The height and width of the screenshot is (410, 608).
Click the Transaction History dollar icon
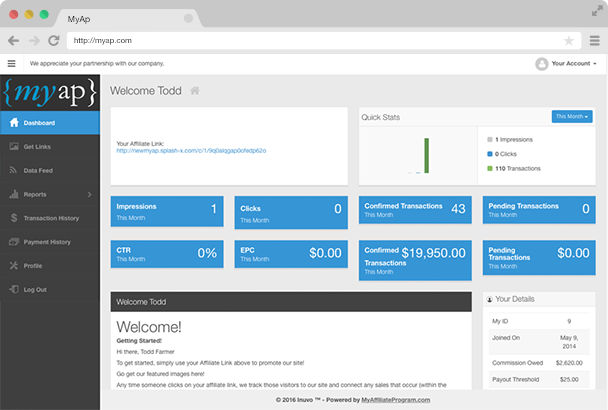point(12,218)
